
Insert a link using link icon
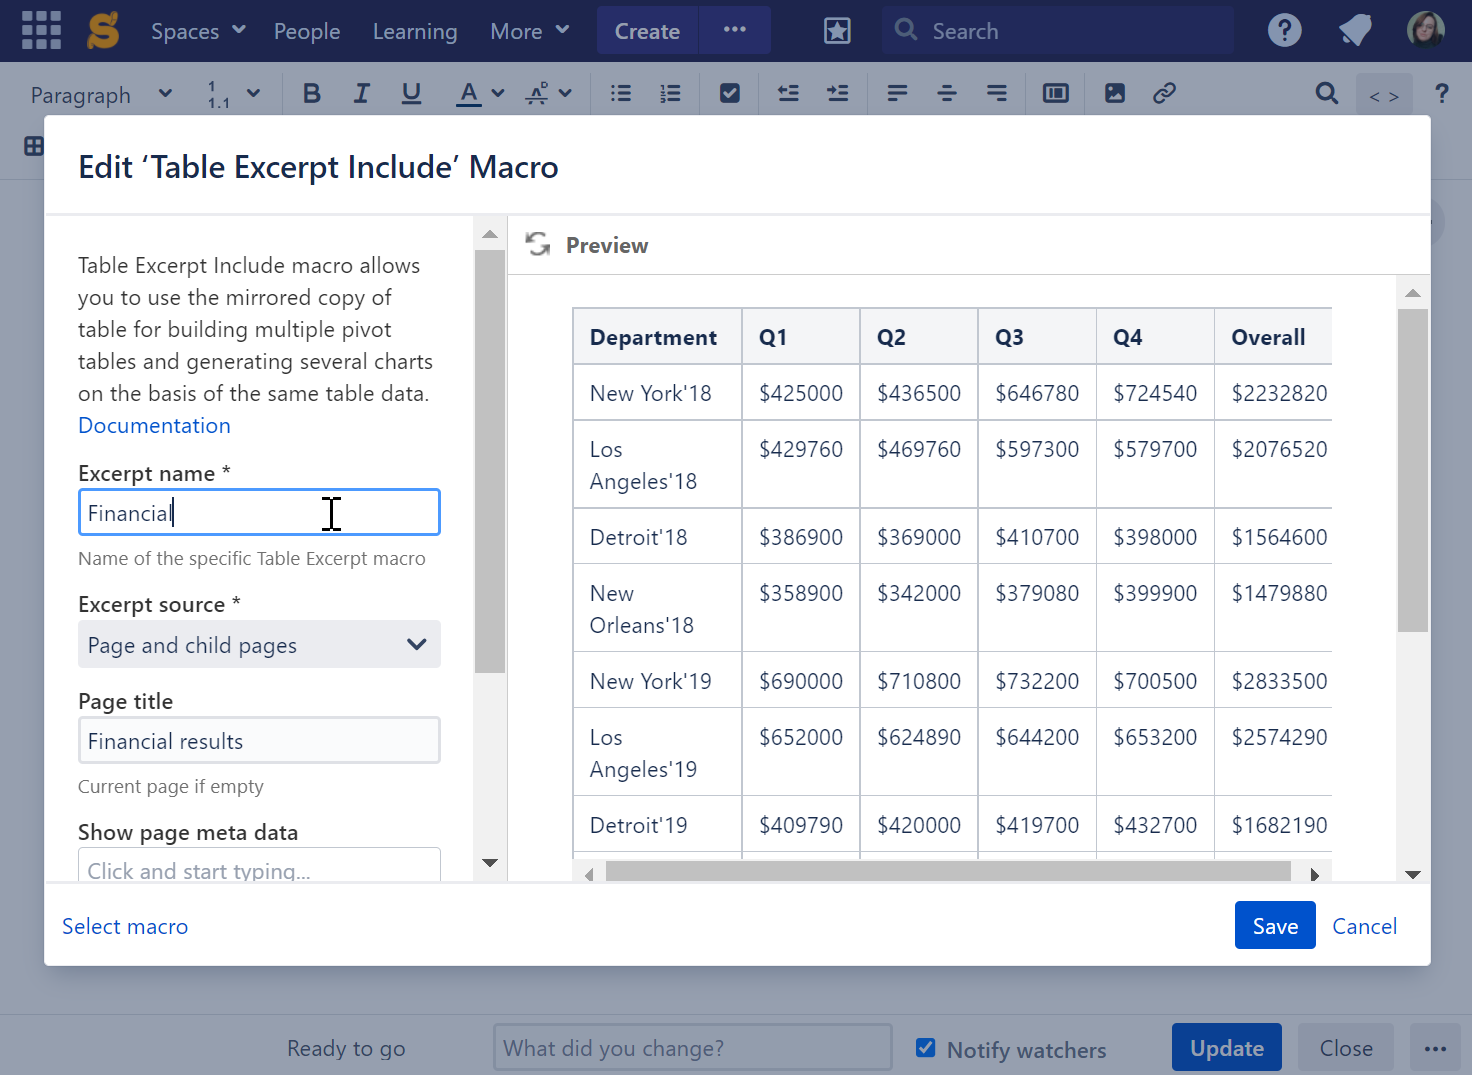1163,94
